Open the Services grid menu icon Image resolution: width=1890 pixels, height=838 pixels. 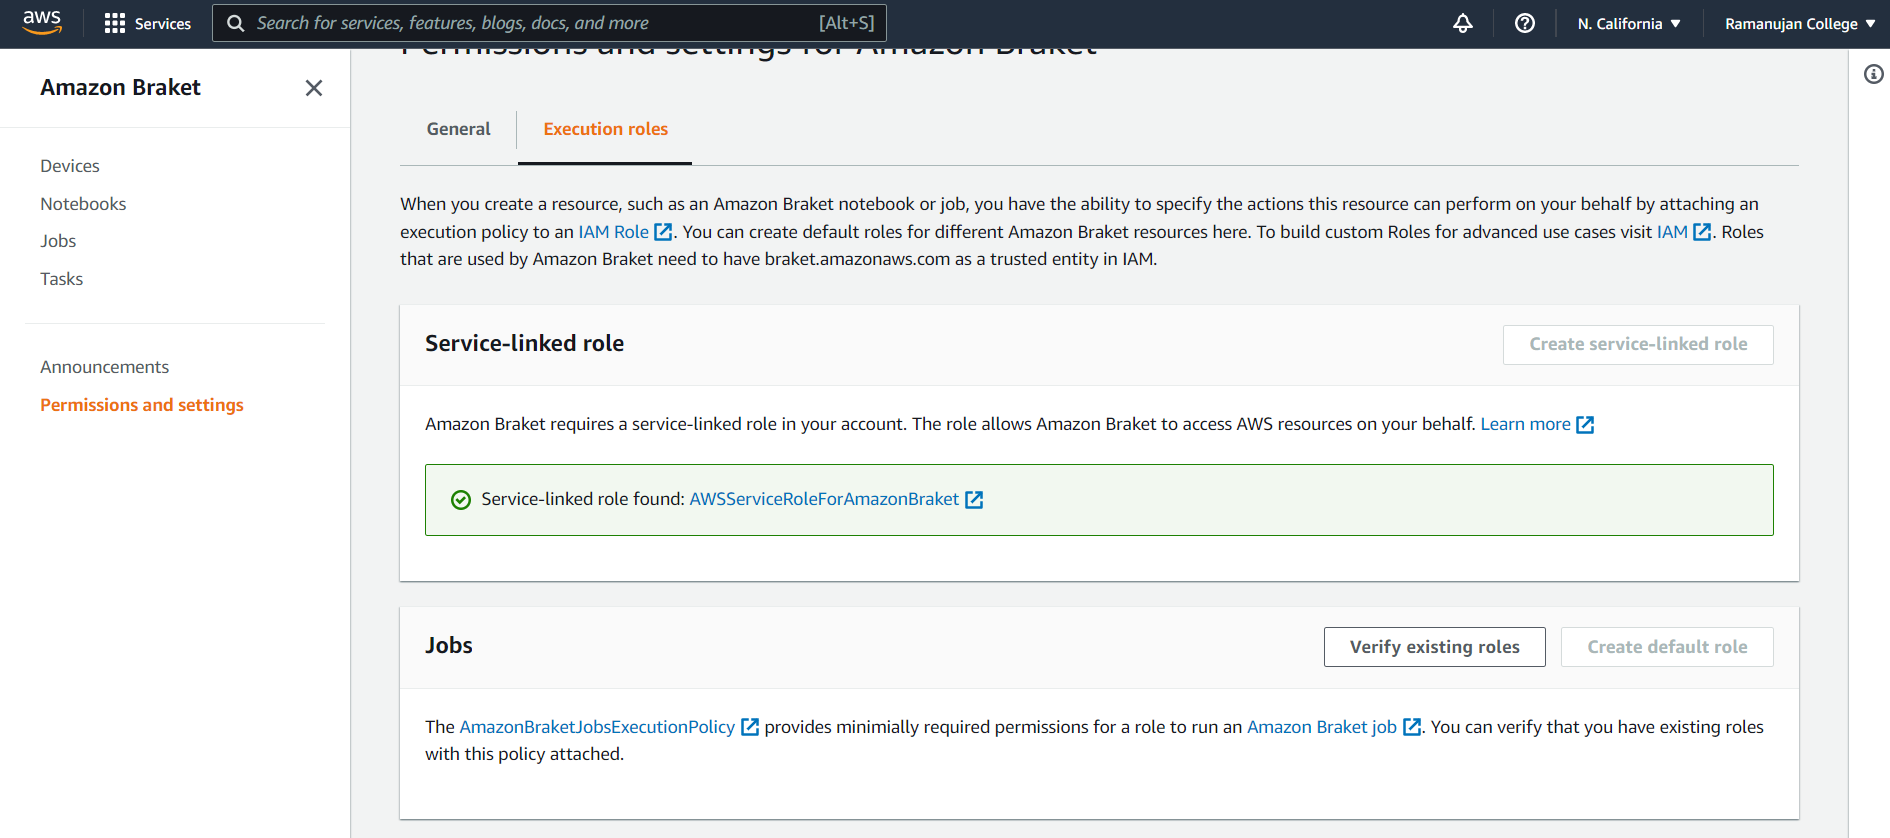click(x=115, y=23)
